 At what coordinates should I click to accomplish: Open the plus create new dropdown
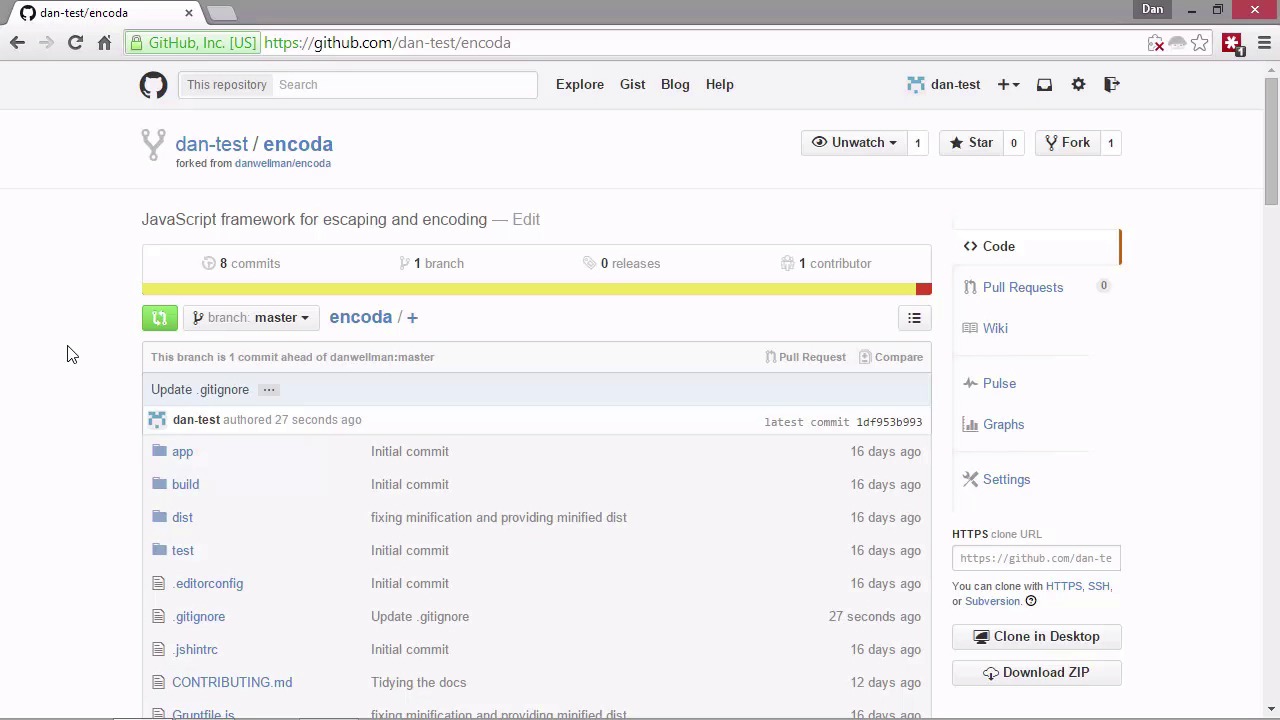pos(1008,85)
